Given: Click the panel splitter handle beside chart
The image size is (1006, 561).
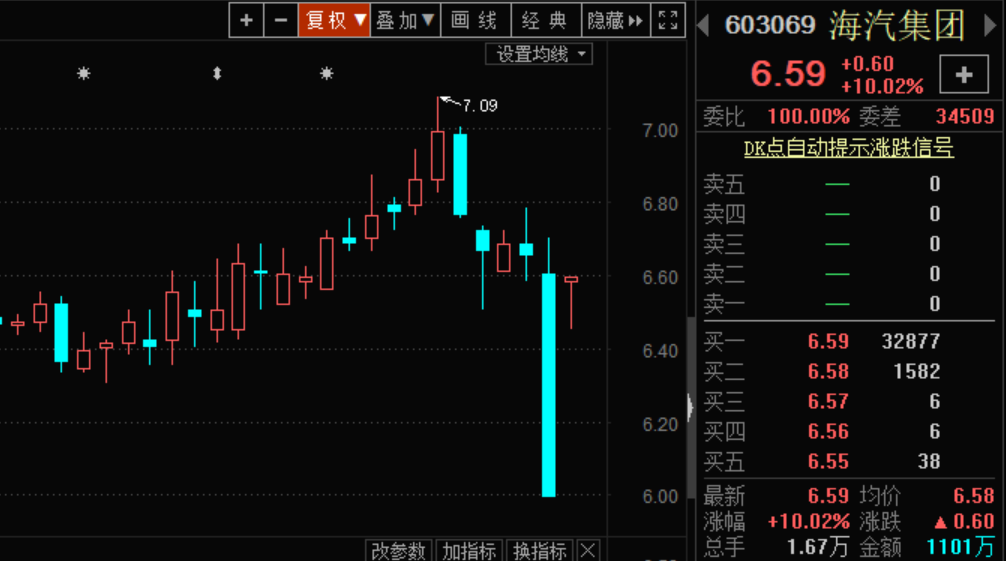Looking at the screenshot, I should 689,407.
